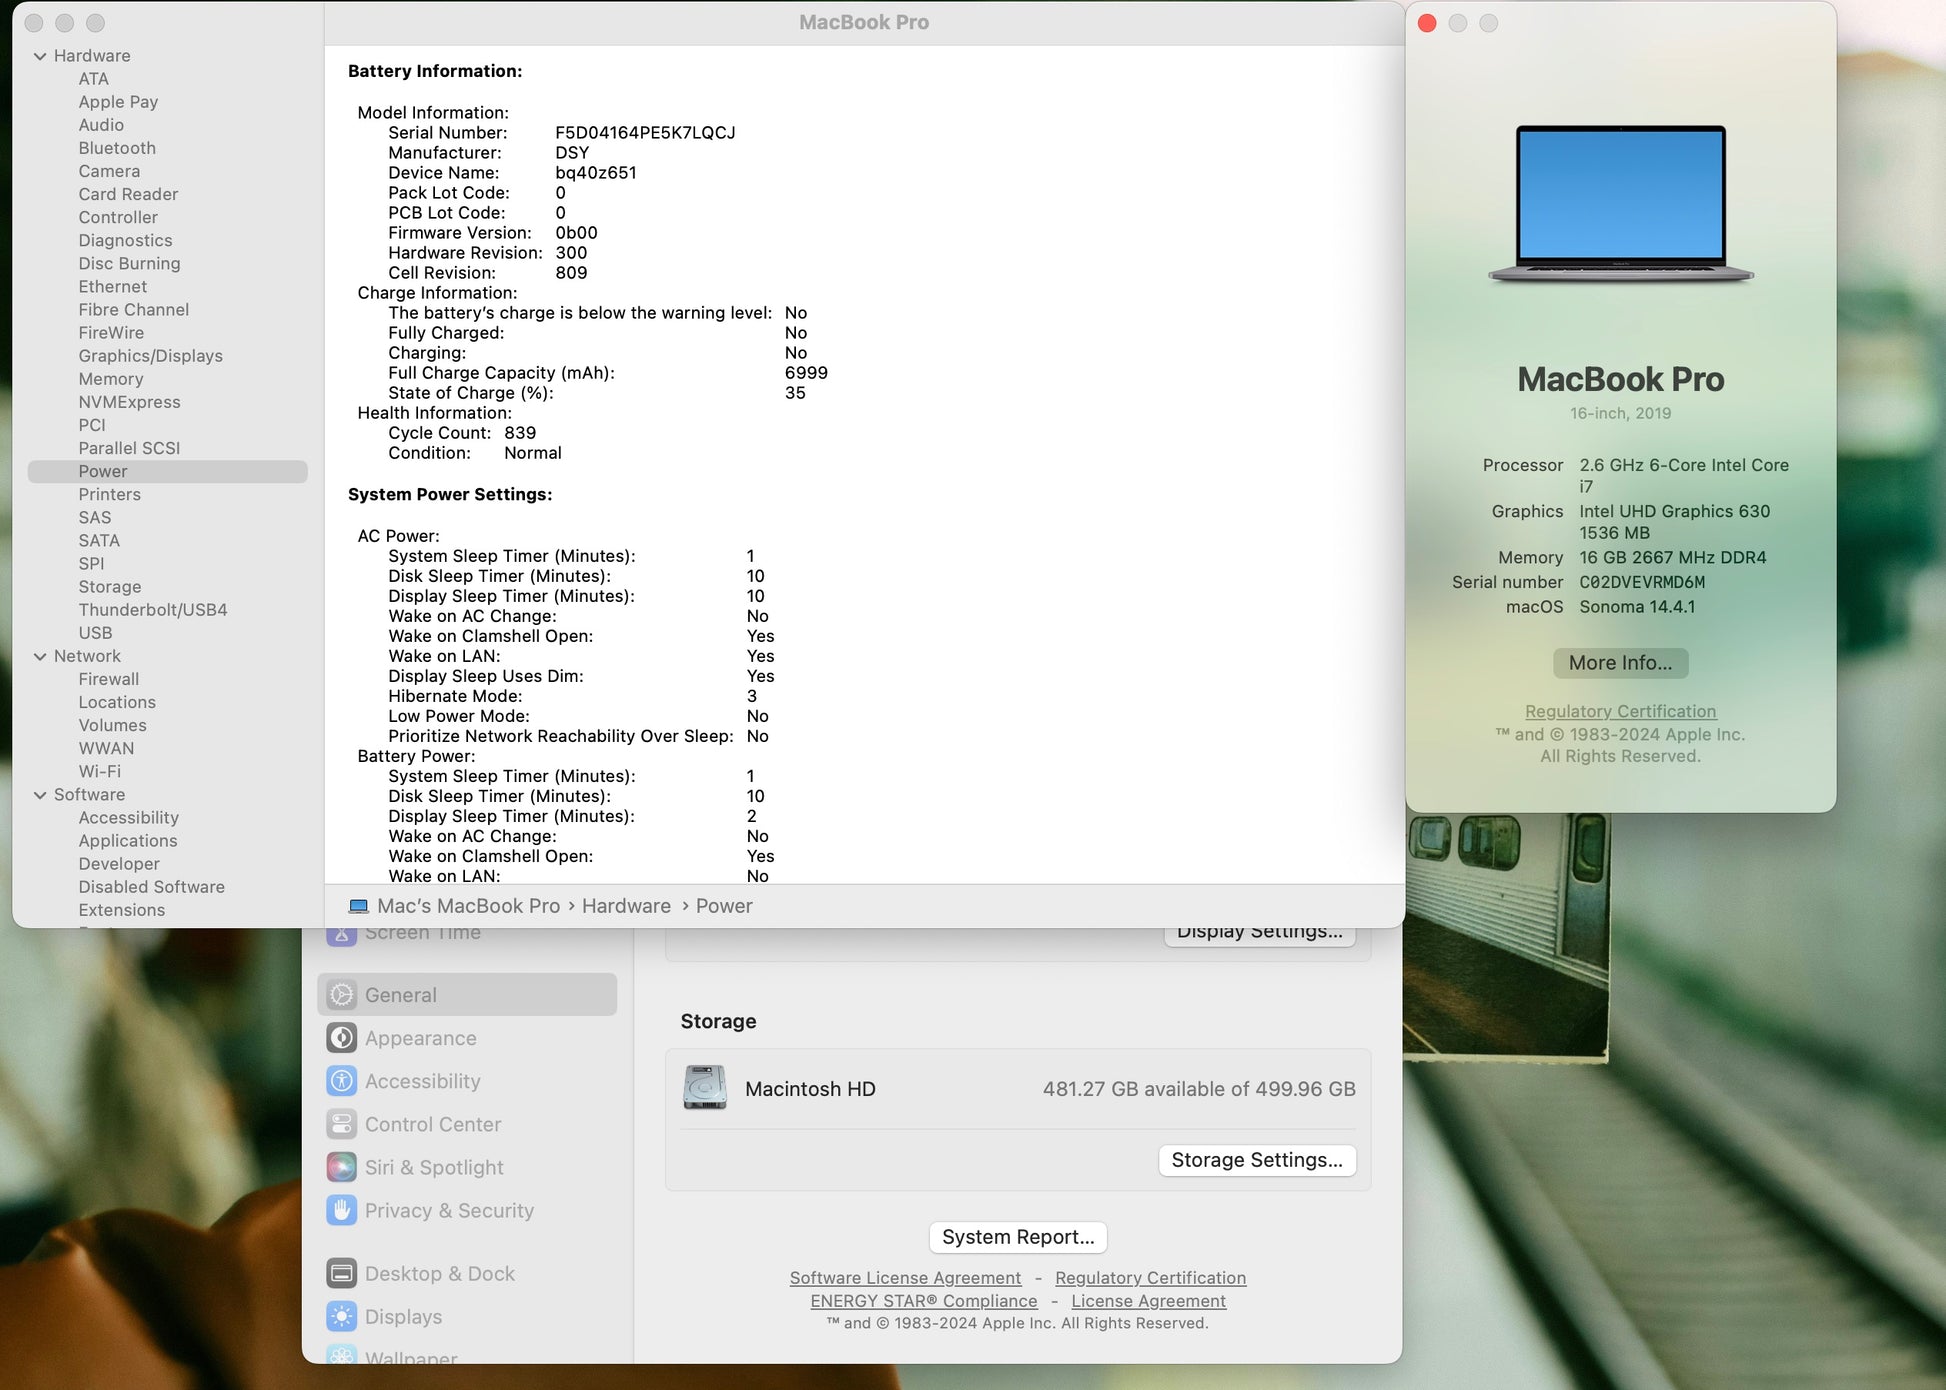Open Control Center via its sidebar icon
The image size is (1946, 1390).
[342, 1124]
